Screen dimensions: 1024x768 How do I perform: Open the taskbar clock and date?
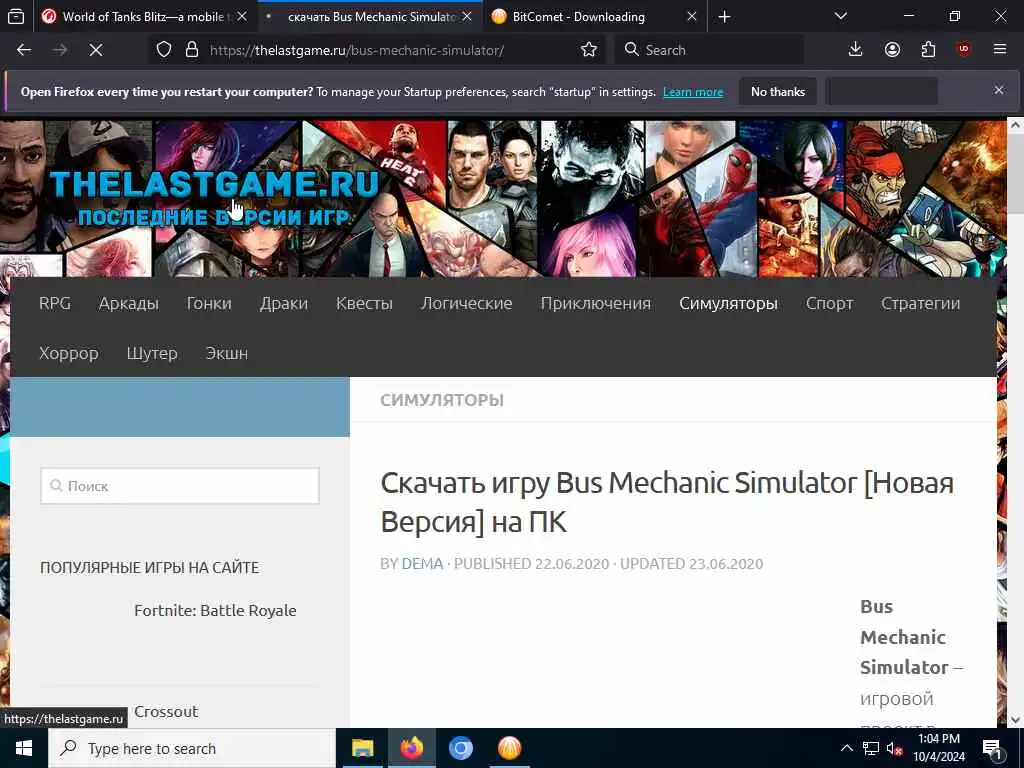click(938, 748)
